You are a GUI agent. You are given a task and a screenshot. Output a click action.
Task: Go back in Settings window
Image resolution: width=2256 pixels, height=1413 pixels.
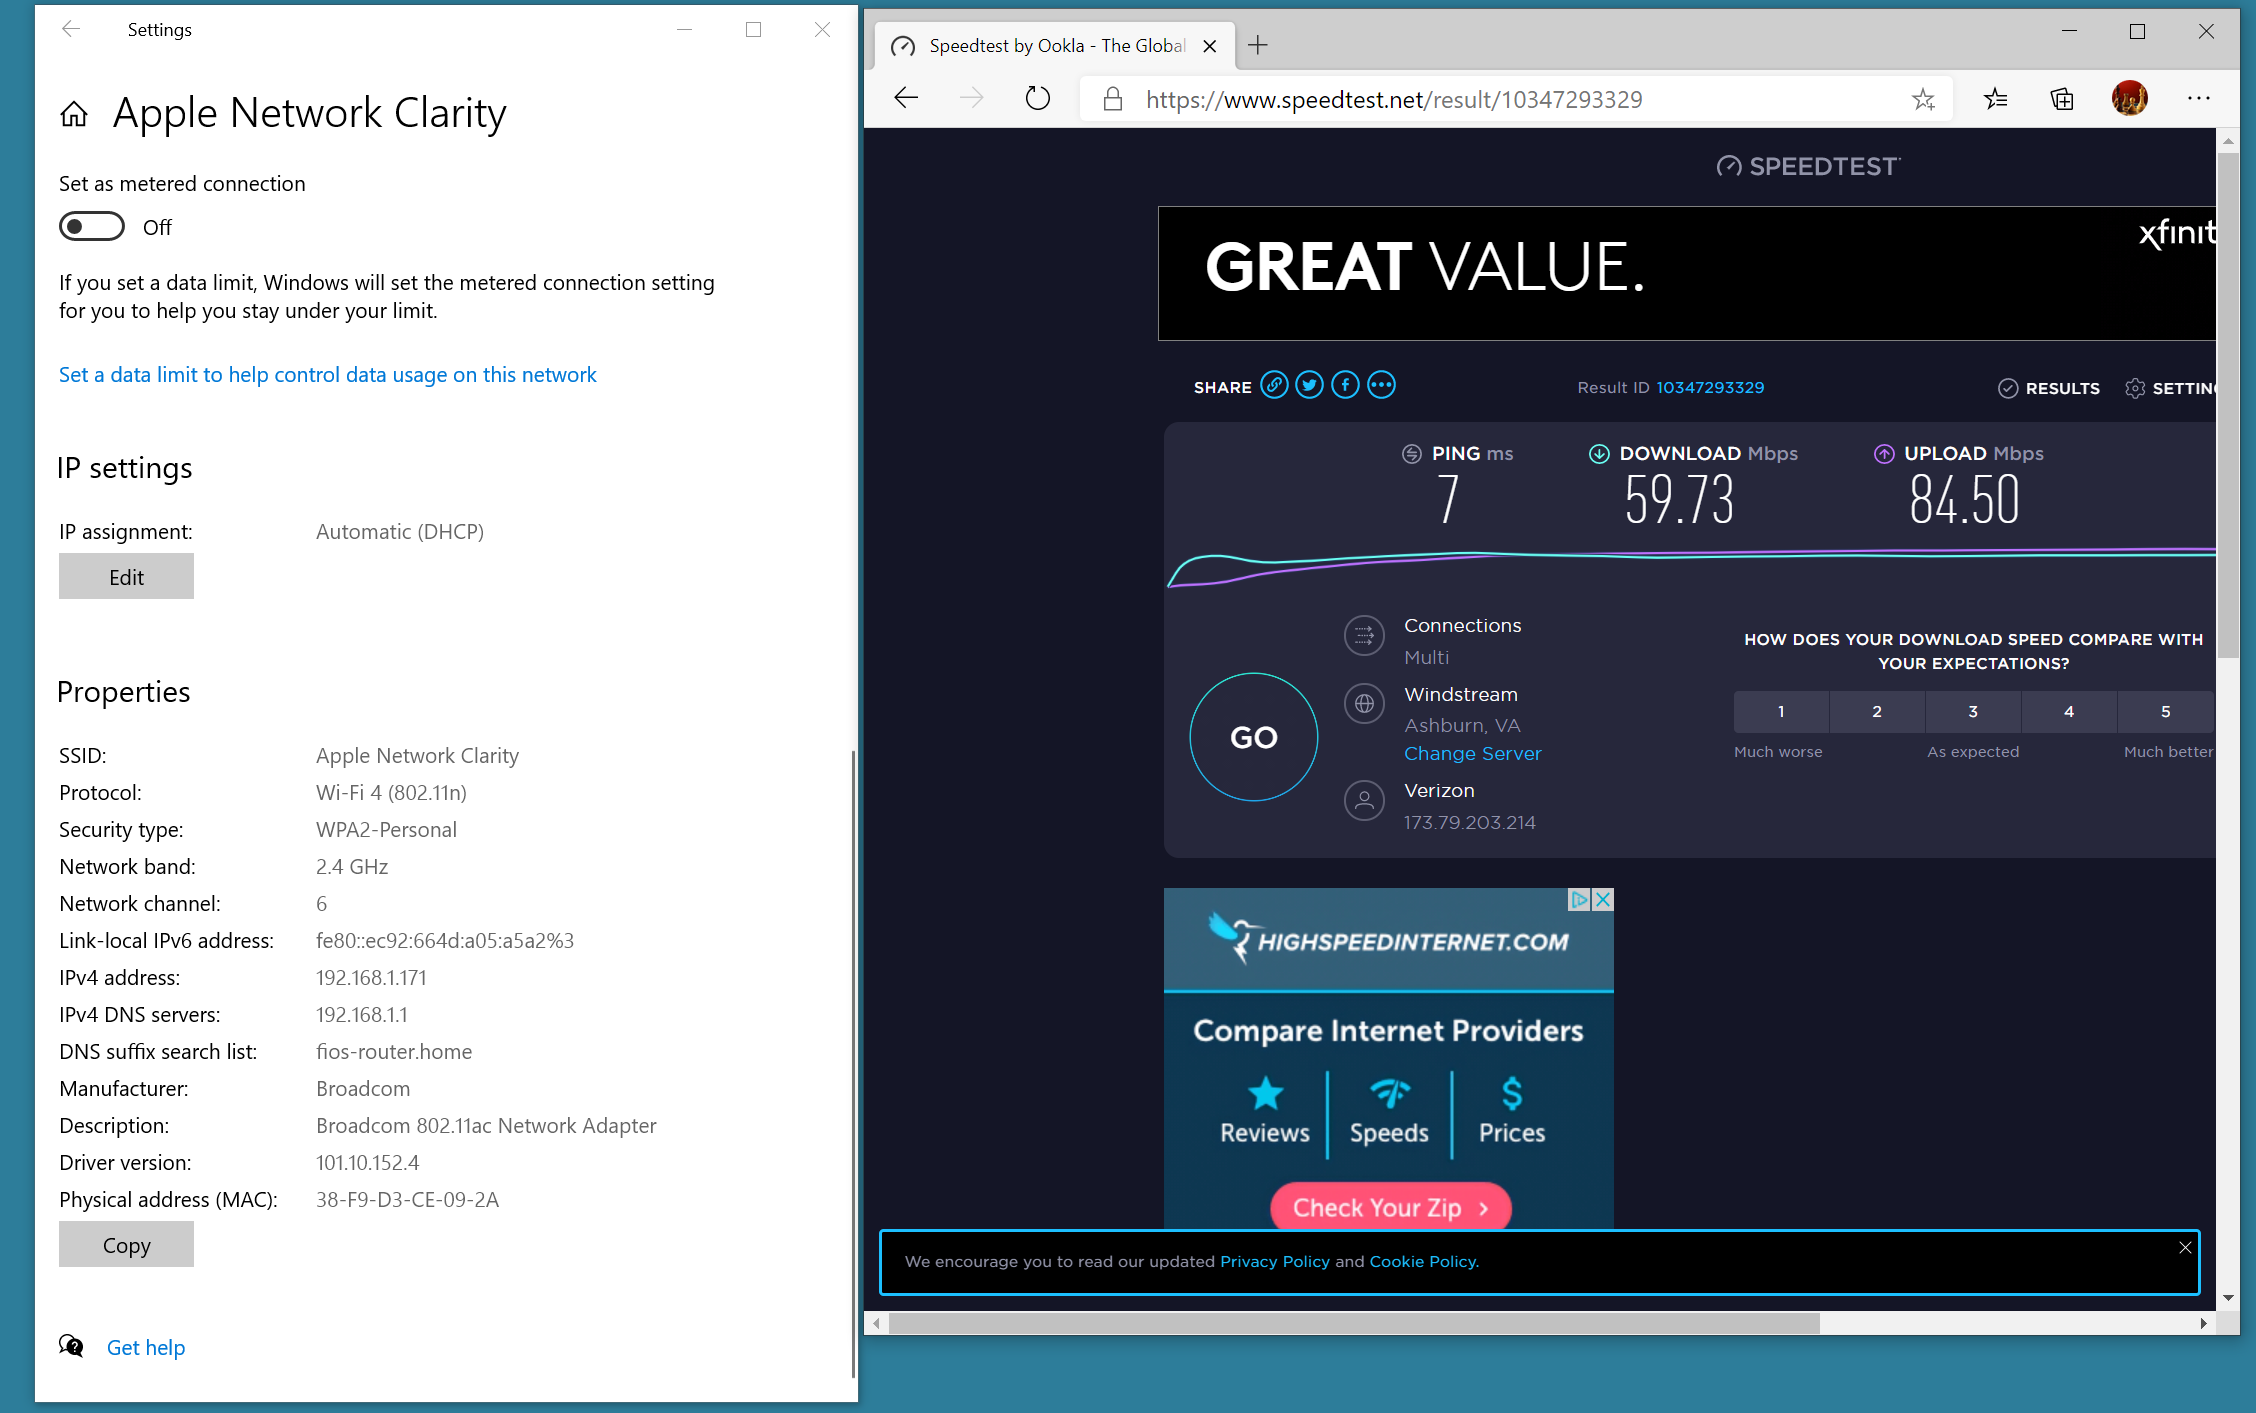point(71,30)
